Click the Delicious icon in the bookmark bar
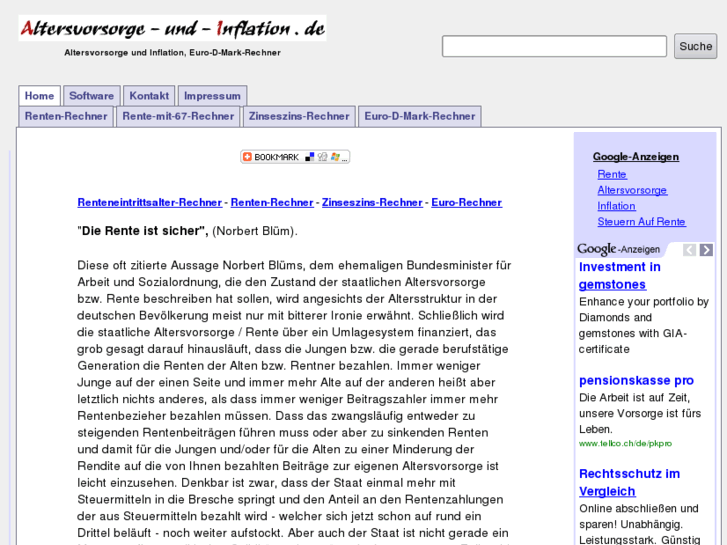The height and width of the screenshot is (545, 727). pyautogui.click(x=310, y=157)
